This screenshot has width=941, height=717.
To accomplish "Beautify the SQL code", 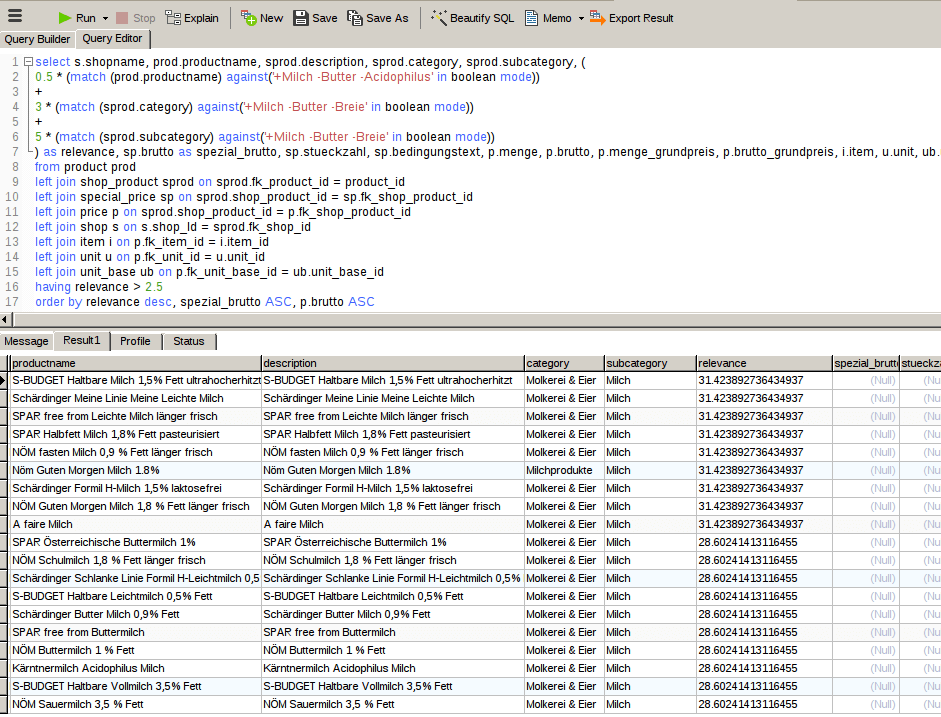I will pos(472,18).
